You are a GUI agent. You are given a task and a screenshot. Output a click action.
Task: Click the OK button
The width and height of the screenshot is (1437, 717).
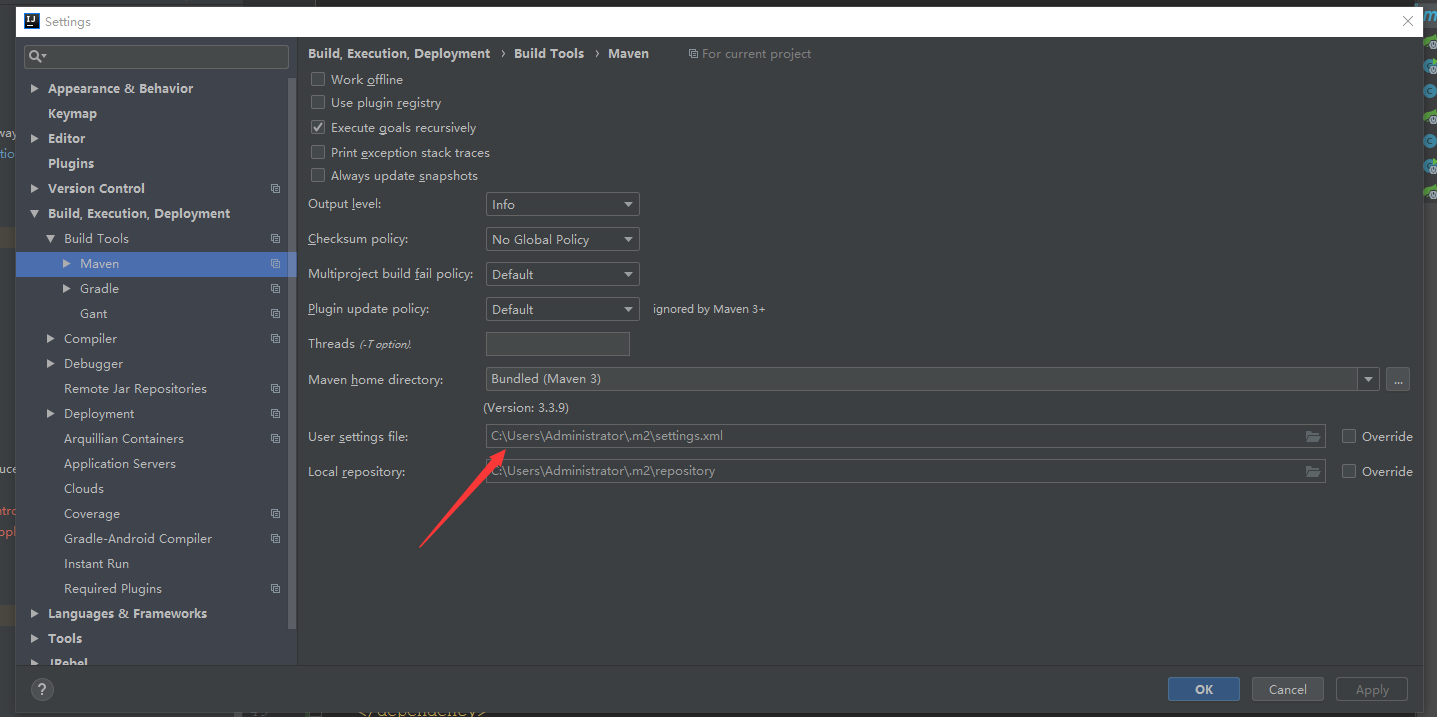coord(1204,689)
